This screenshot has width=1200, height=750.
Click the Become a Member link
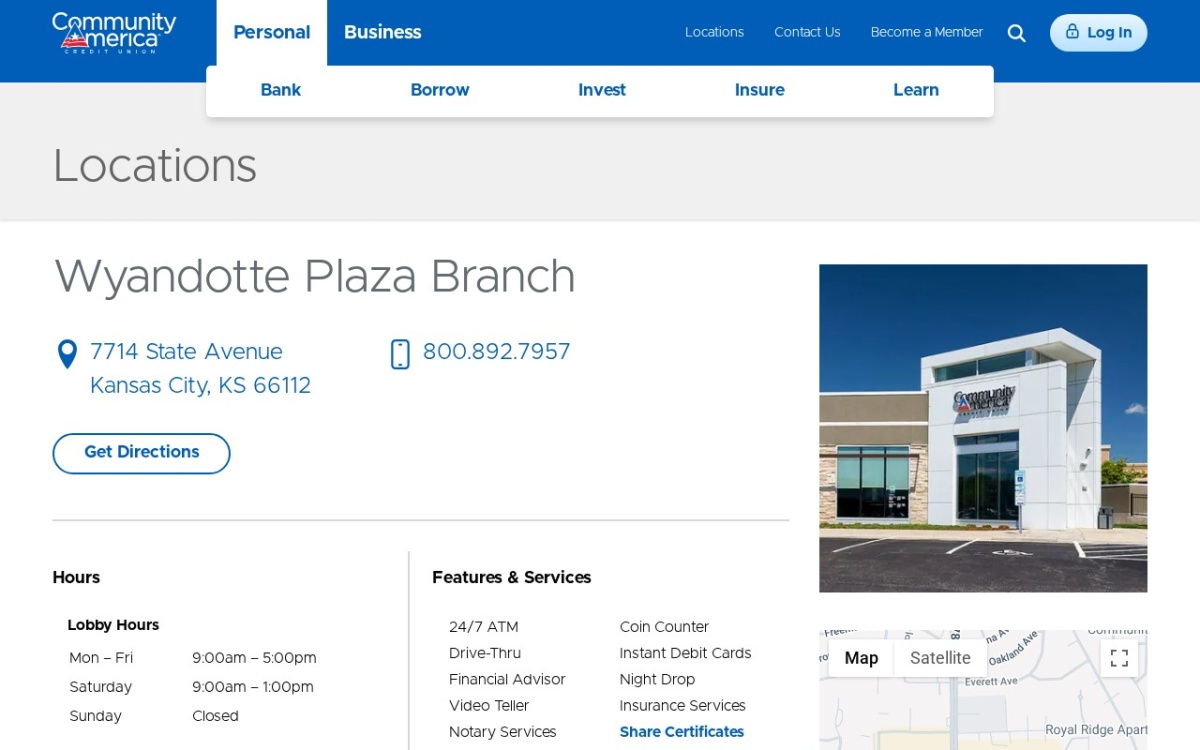coord(927,32)
